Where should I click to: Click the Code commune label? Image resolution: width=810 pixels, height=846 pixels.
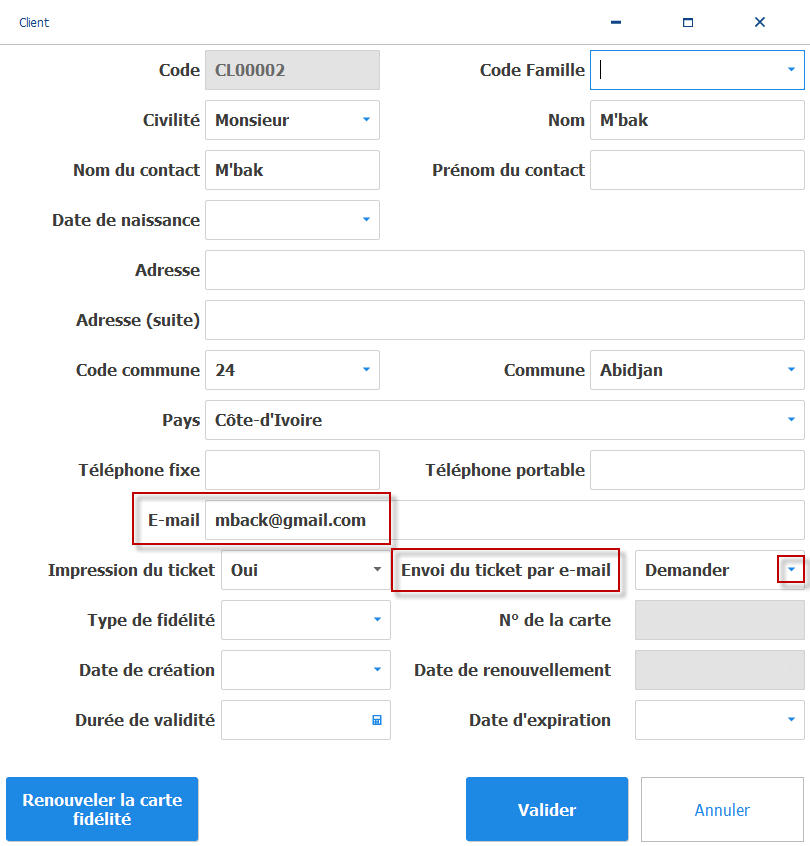[138, 370]
